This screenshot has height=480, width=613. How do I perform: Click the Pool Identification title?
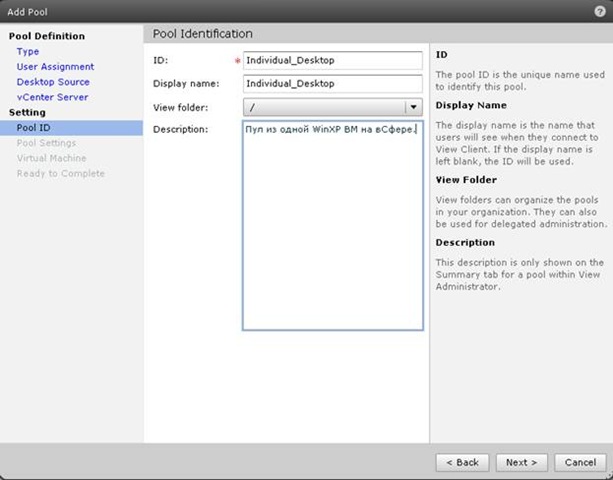pyautogui.click(x=203, y=34)
